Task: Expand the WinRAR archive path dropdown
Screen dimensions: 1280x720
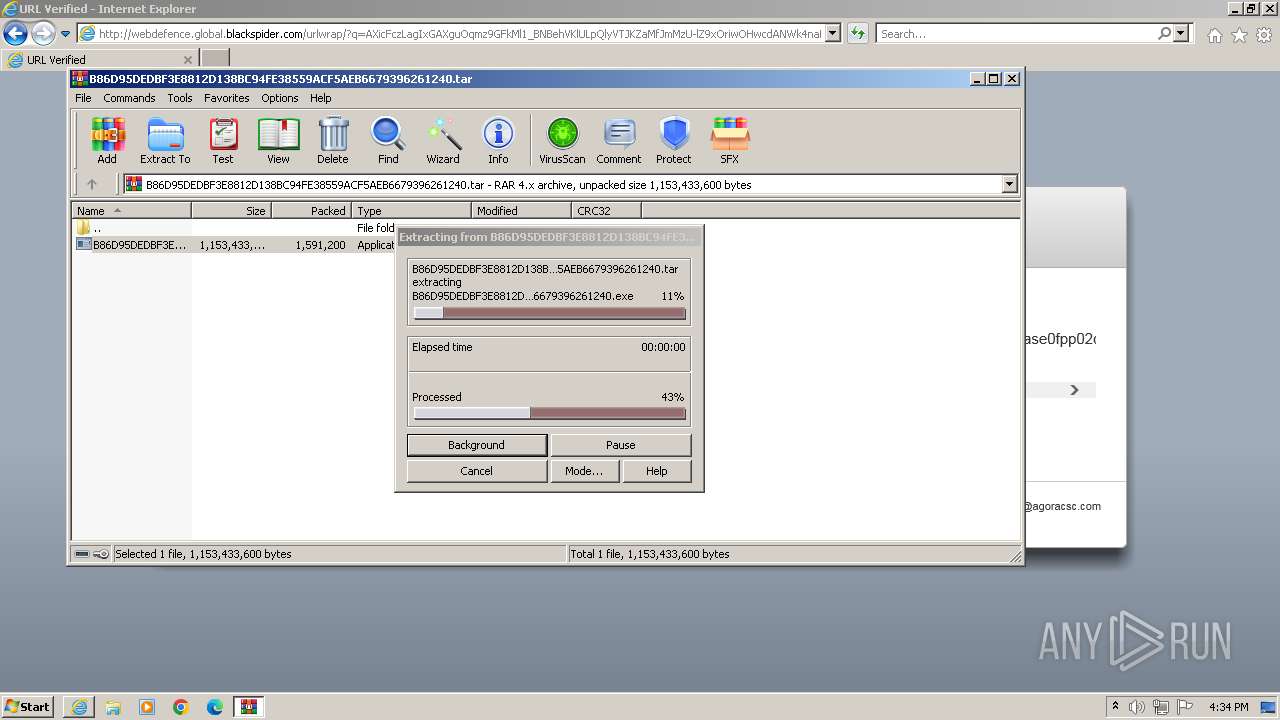Action: 1009,184
